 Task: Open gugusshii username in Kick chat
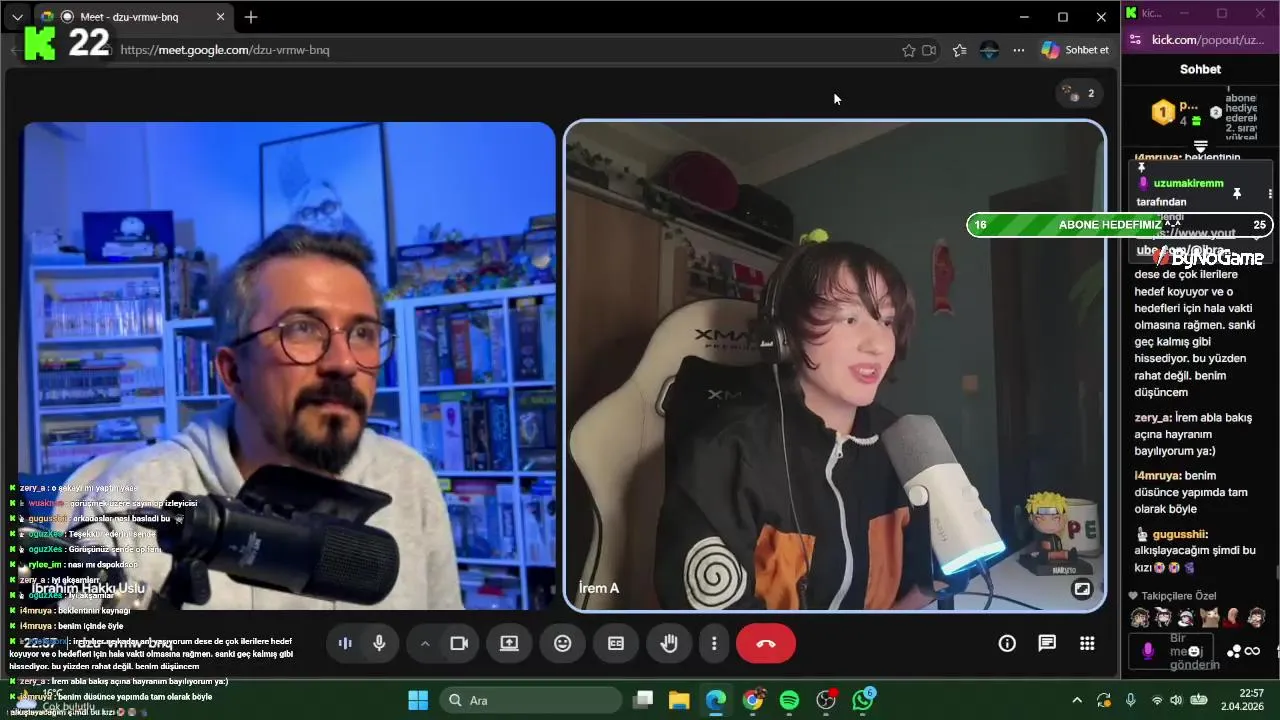(1180, 535)
